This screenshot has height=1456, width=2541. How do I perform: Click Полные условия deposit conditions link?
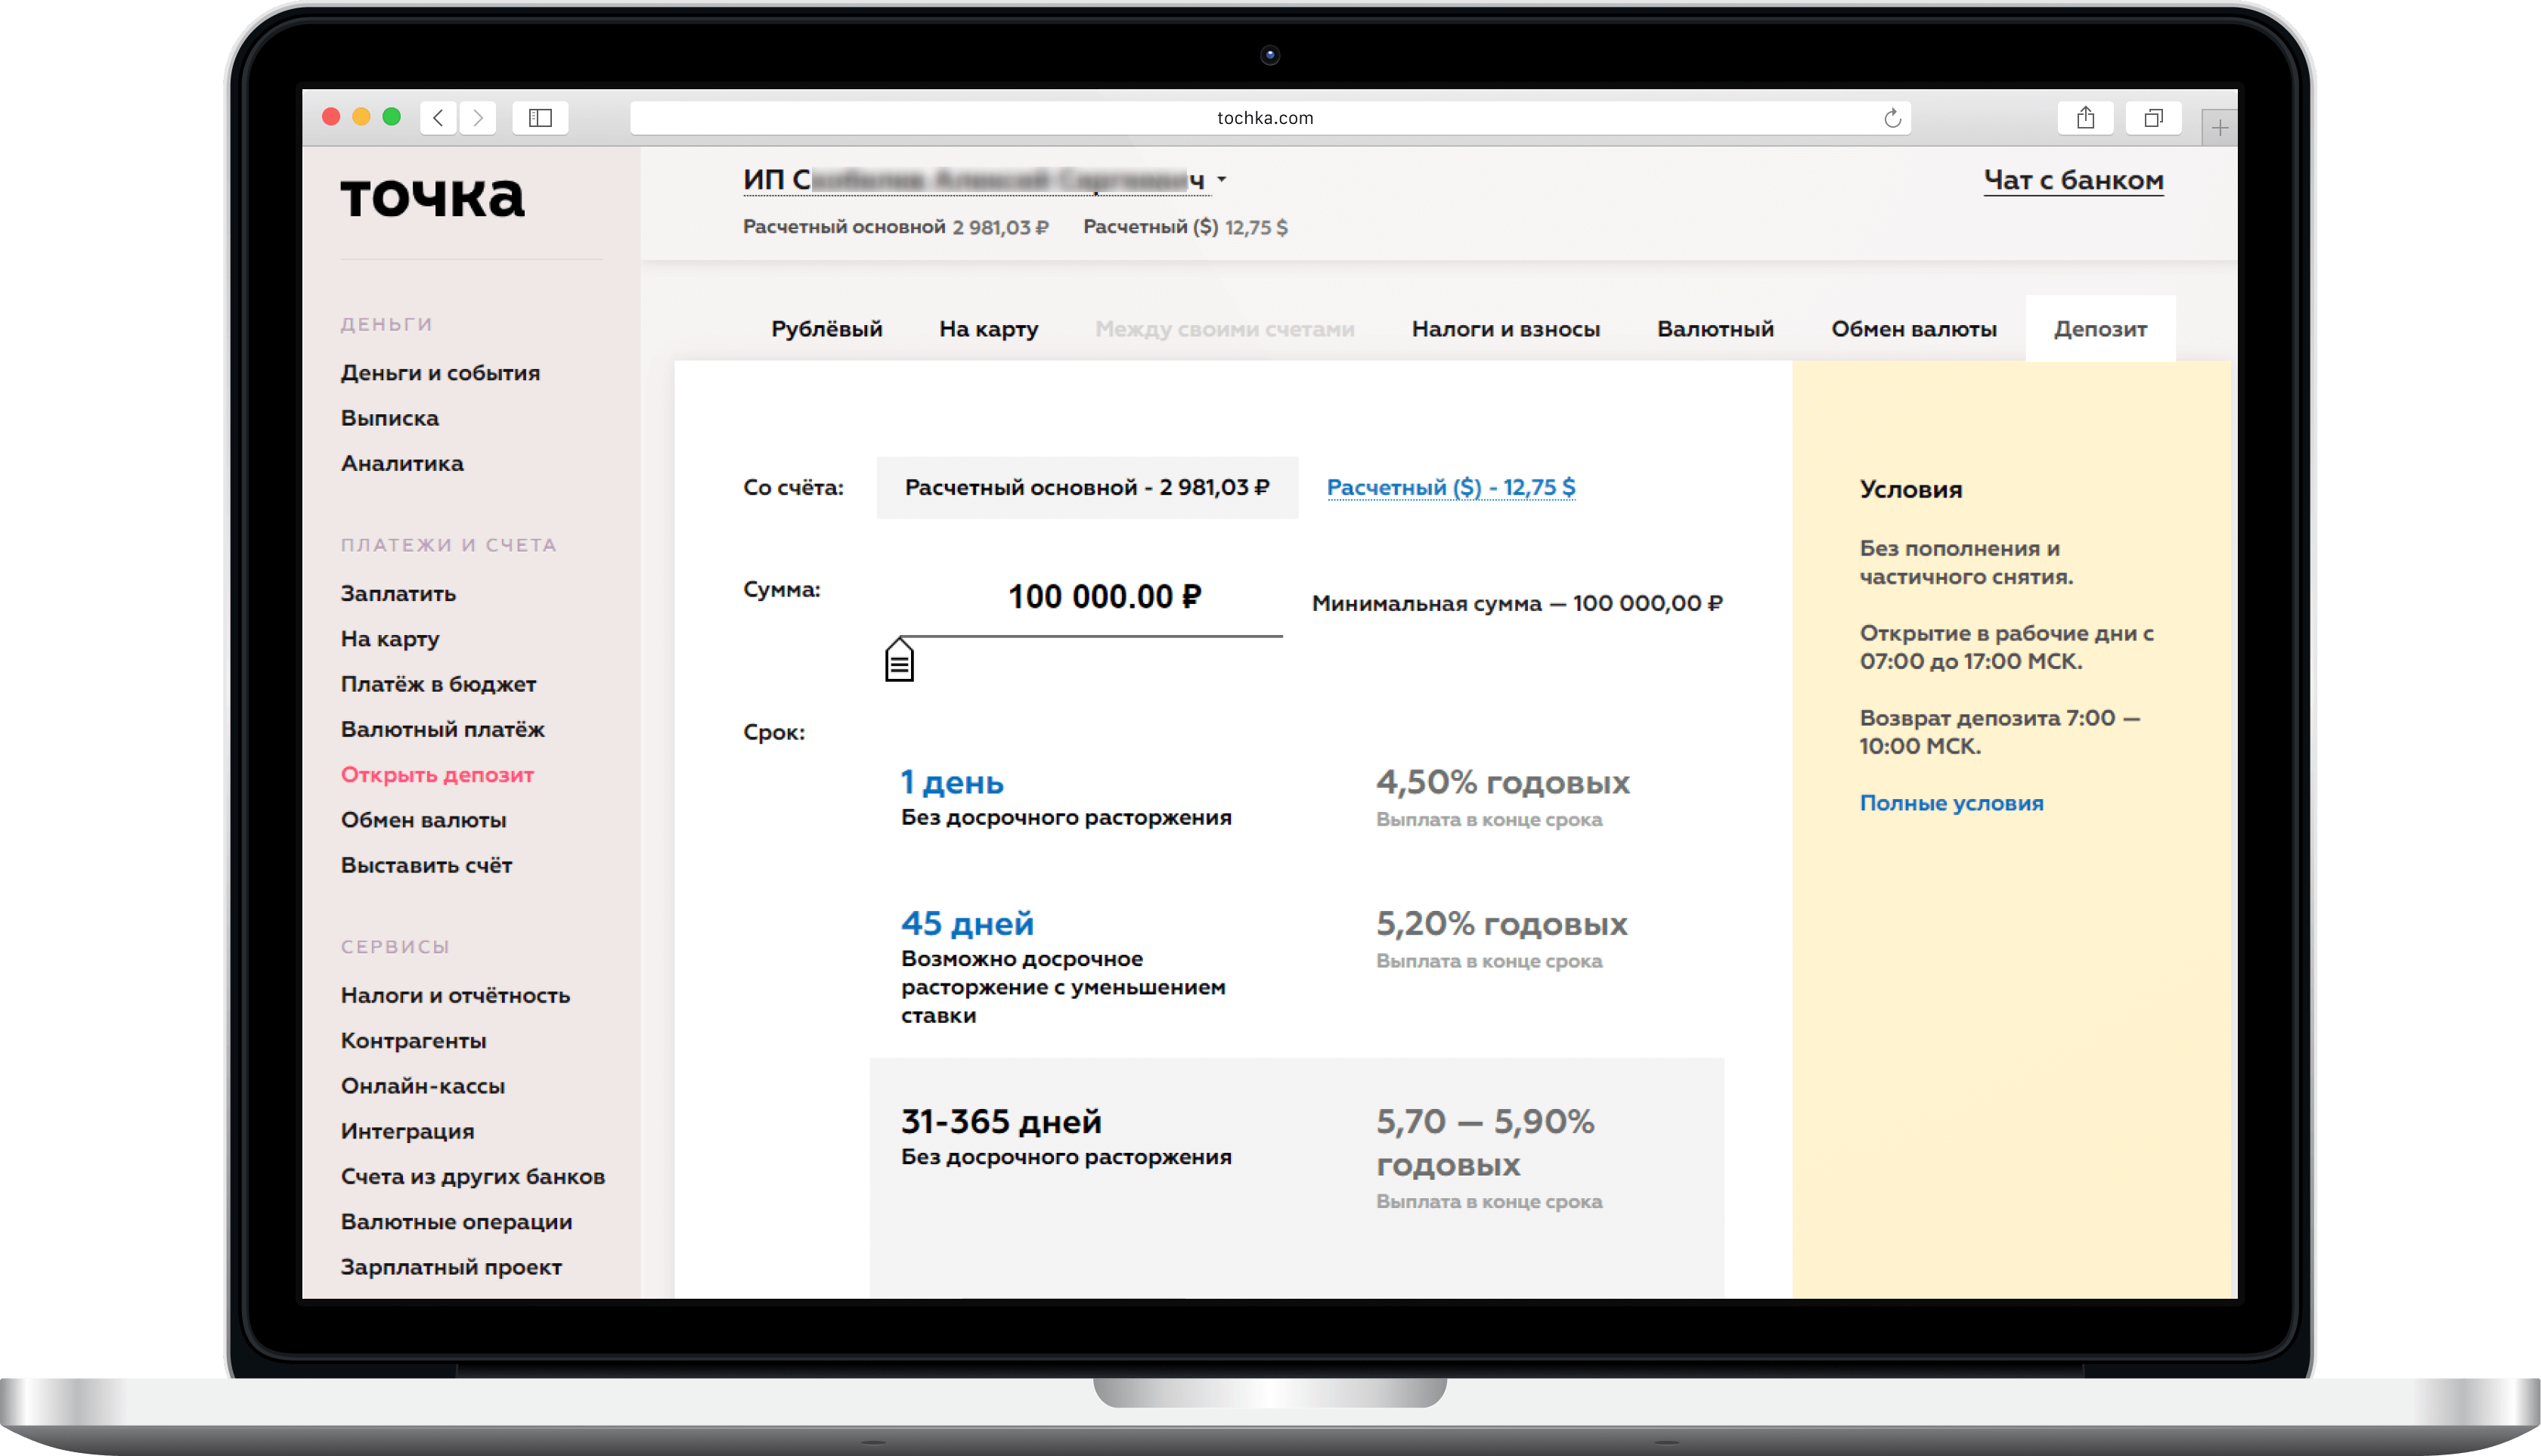(x=1948, y=801)
